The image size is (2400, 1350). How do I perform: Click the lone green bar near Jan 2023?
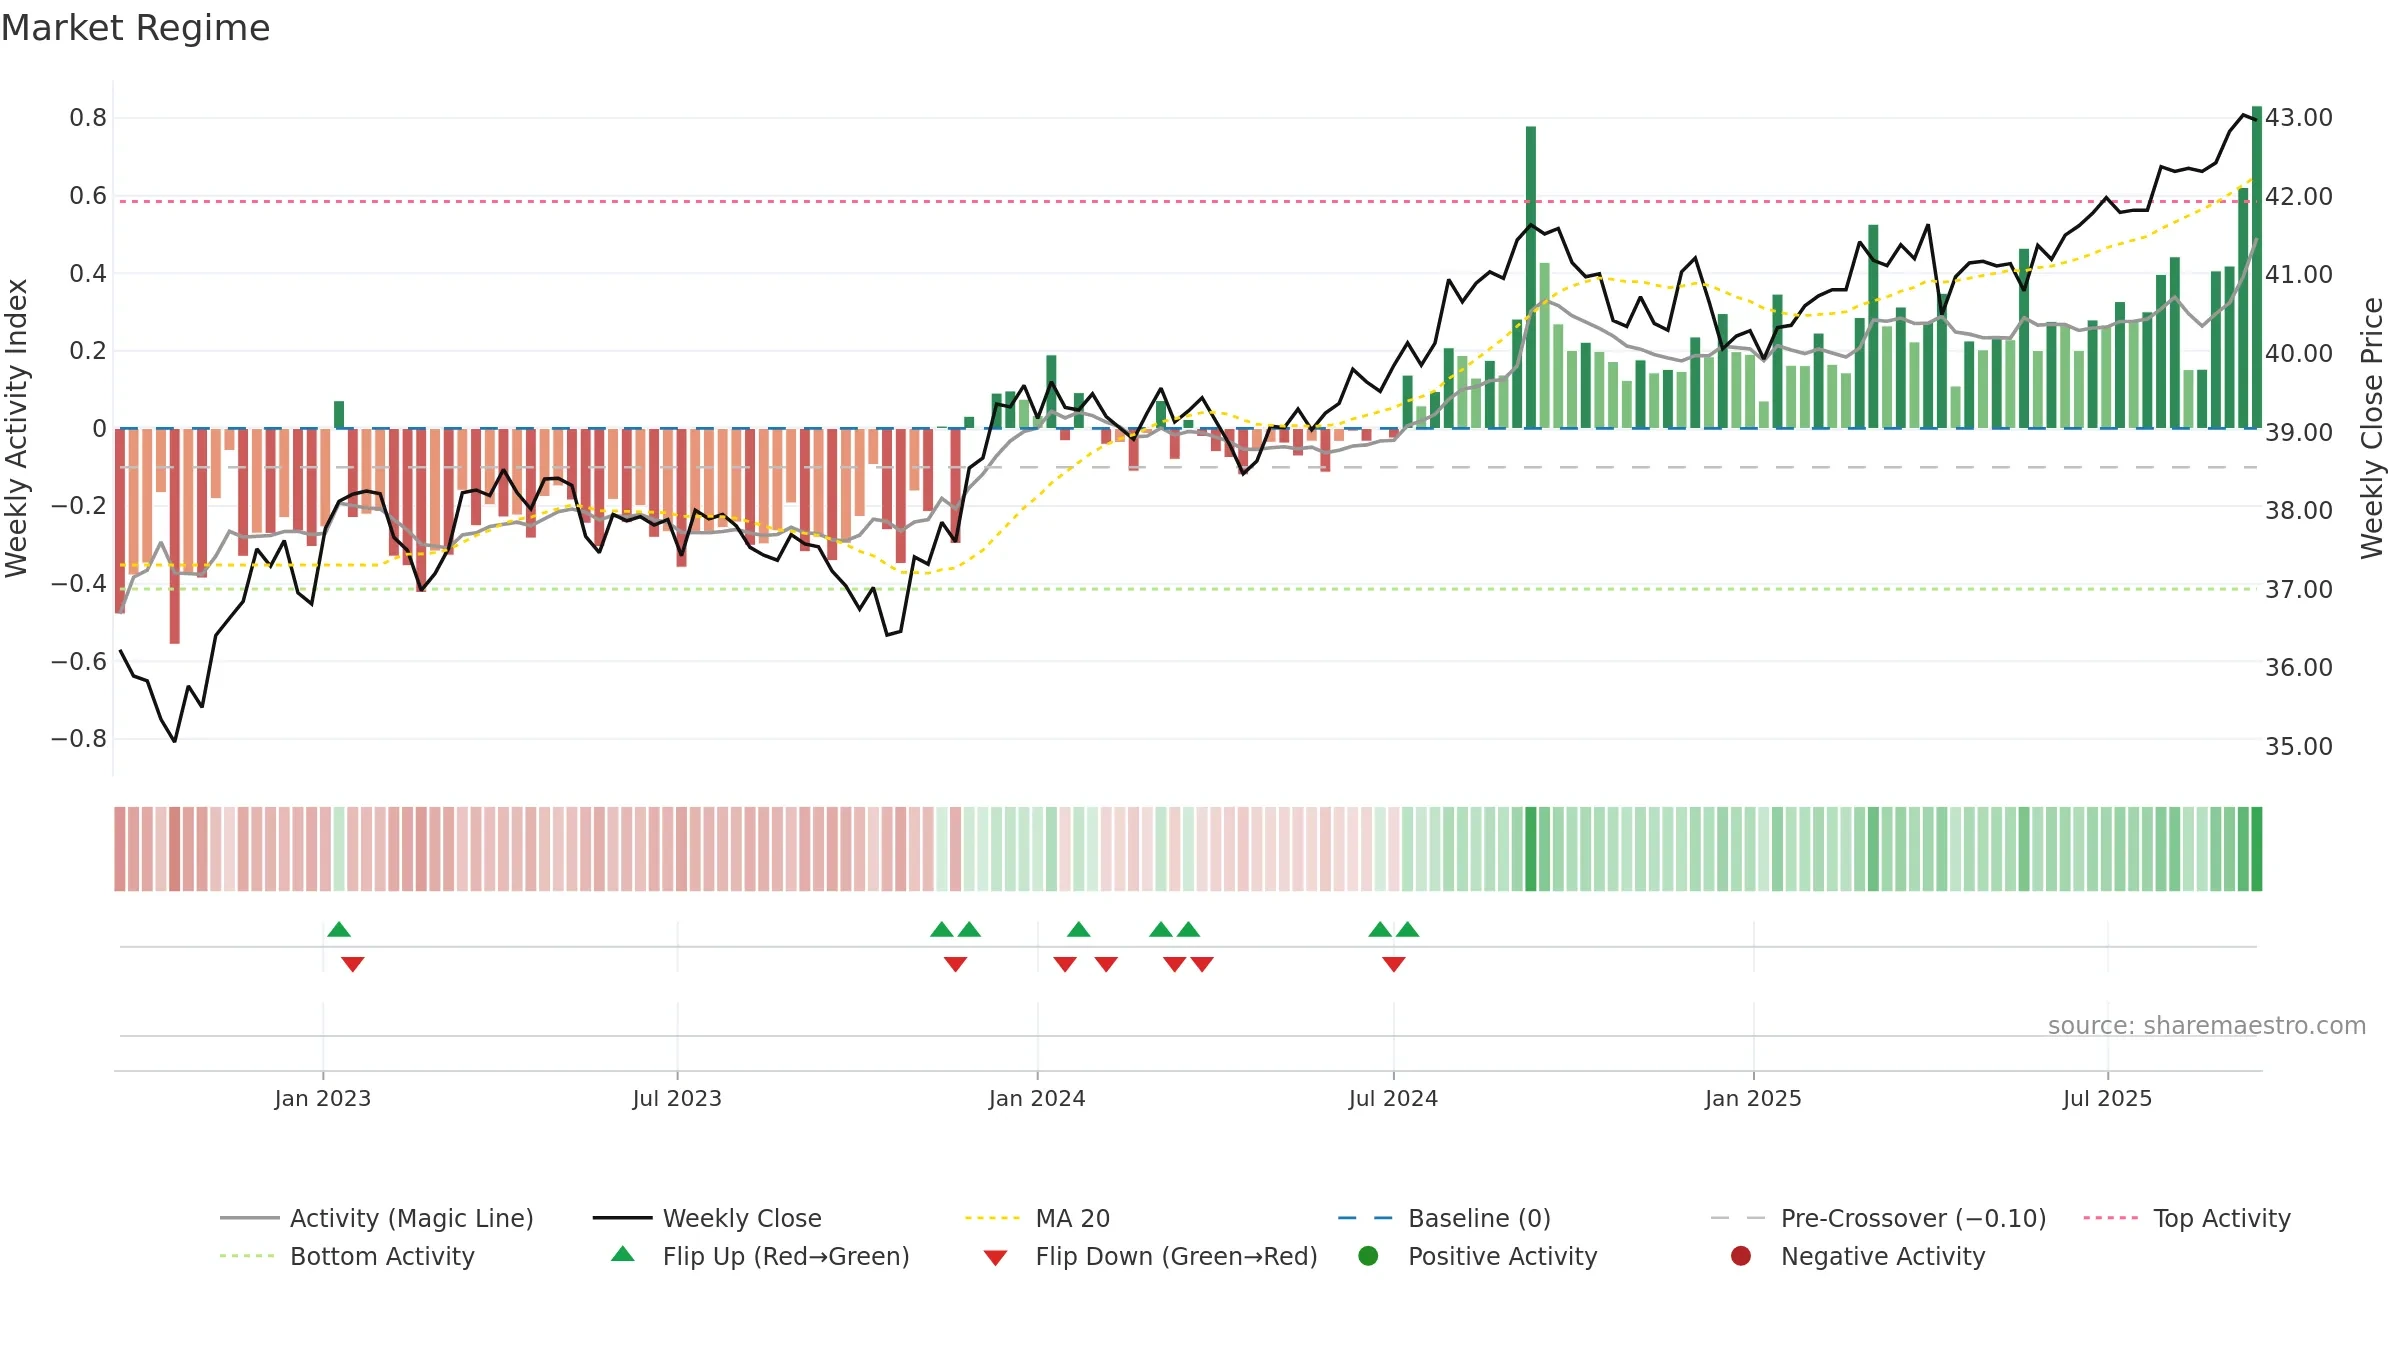(x=339, y=414)
